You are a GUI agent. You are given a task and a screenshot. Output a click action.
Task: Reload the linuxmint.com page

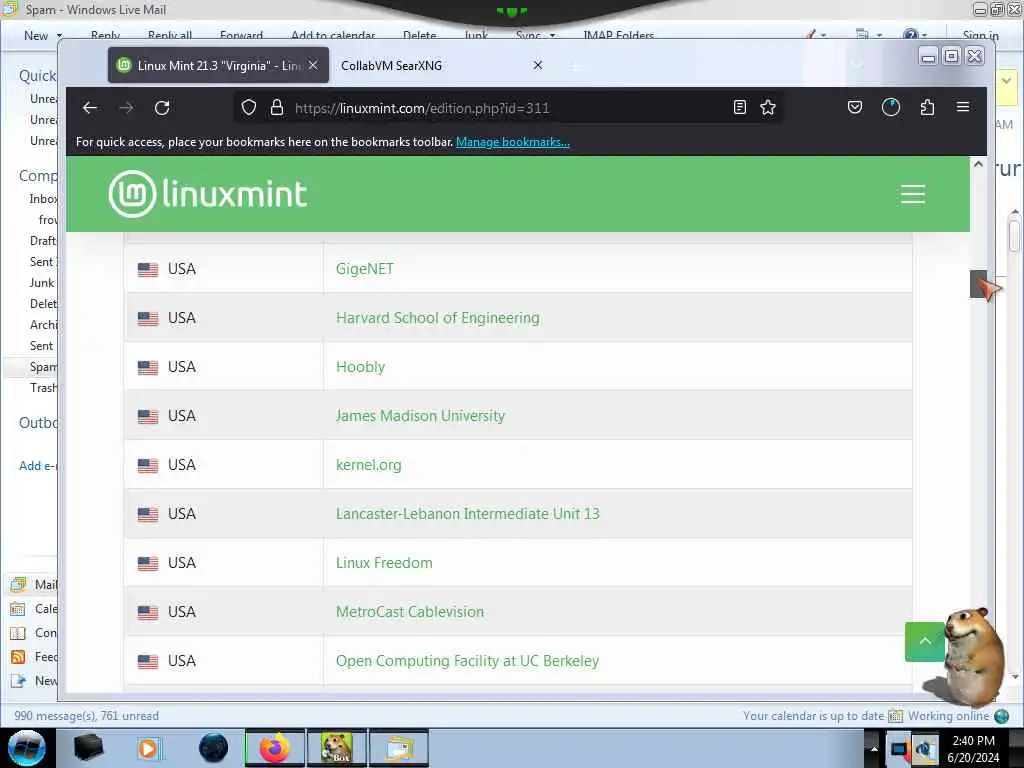pyautogui.click(x=162, y=108)
